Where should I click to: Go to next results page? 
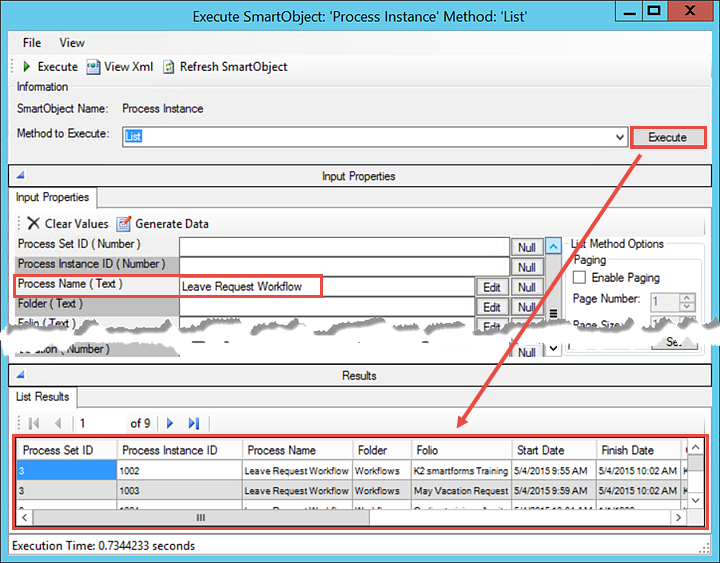(x=170, y=423)
